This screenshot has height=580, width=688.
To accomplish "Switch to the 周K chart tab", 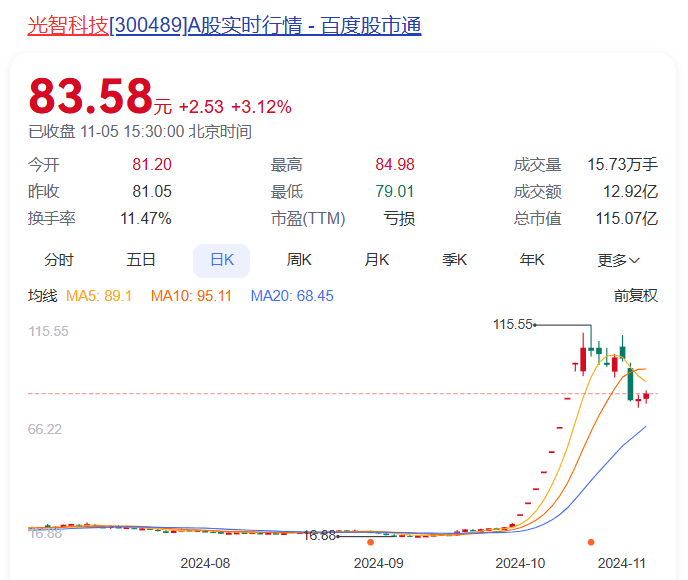I will click(x=299, y=260).
